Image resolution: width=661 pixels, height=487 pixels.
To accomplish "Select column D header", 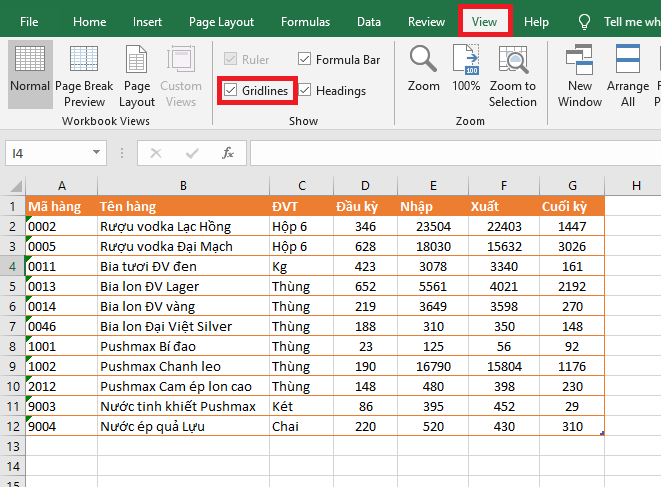I will (365, 186).
